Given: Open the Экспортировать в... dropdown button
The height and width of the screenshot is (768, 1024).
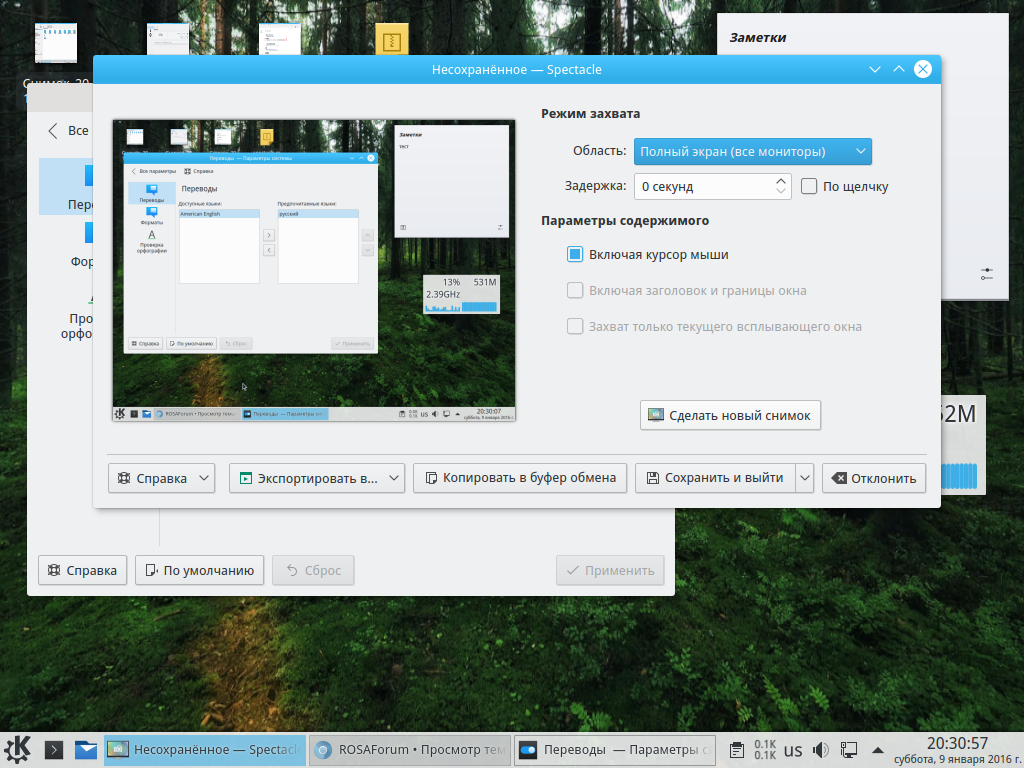Looking at the screenshot, I should [317, 478].
